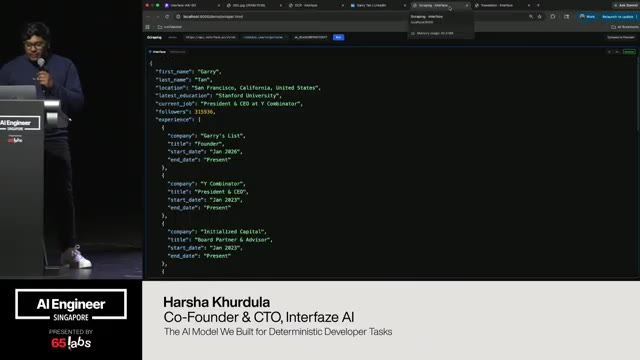
Task: Open a new browser tab
Action: (x=538, y=5)
